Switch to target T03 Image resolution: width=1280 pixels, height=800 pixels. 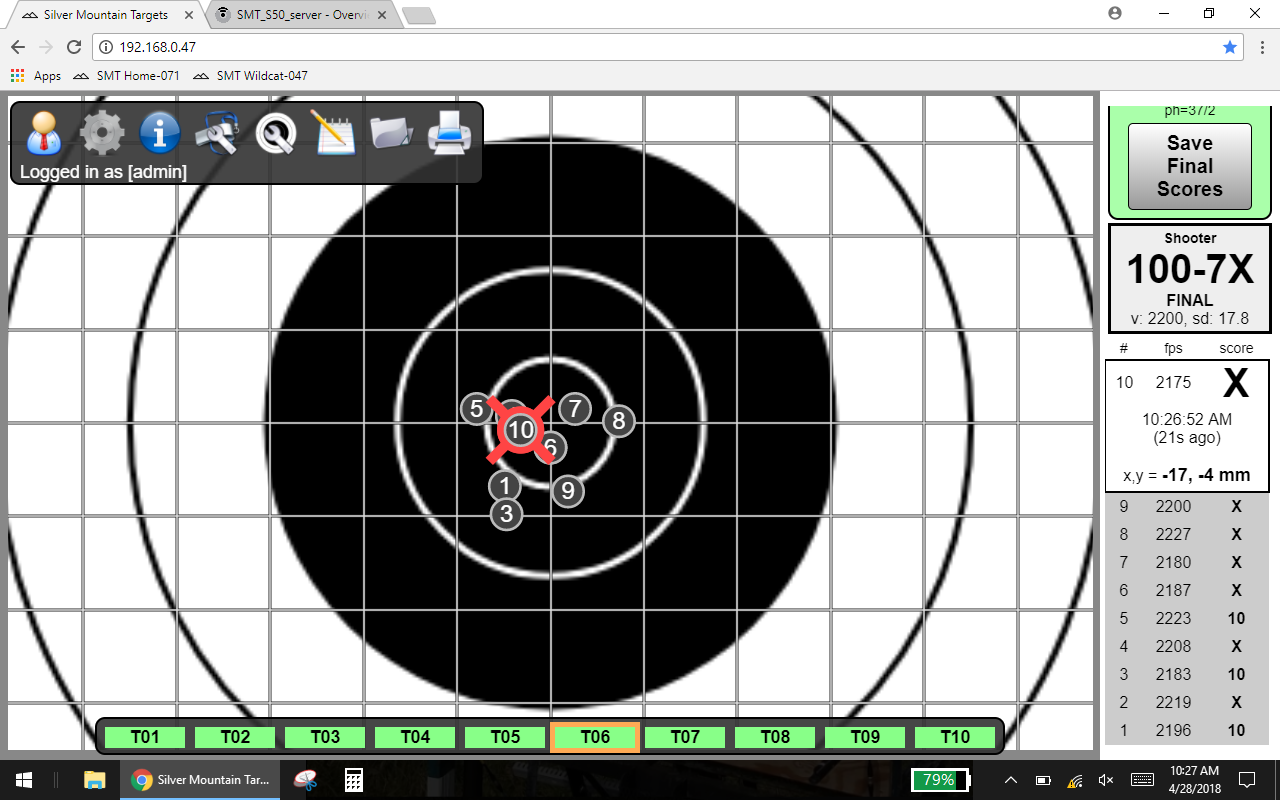(325, 737)
